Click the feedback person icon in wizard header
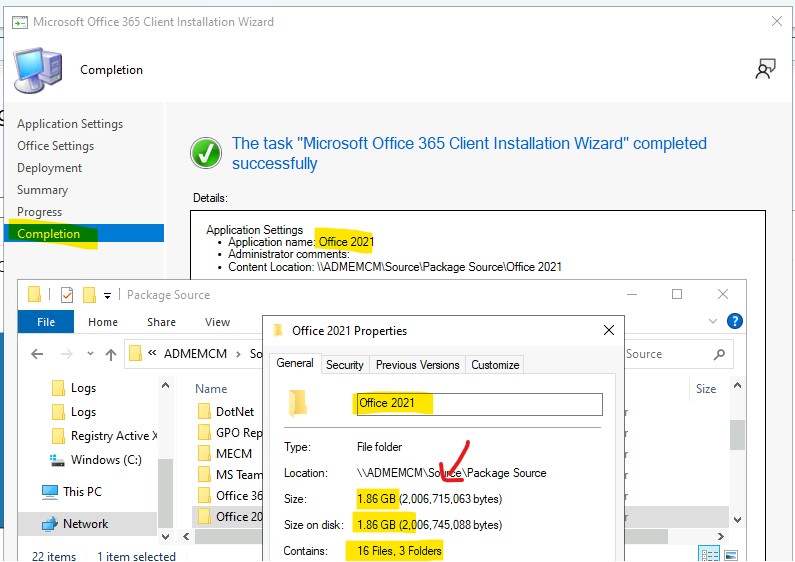This screenshot has width=795, height=562. (x=766, y=69)
